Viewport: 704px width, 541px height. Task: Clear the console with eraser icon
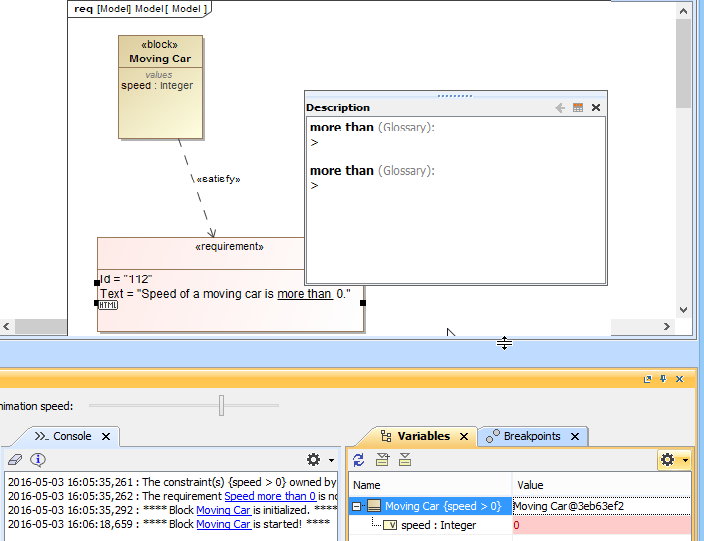pyautogui.click(x=15, y=459)
